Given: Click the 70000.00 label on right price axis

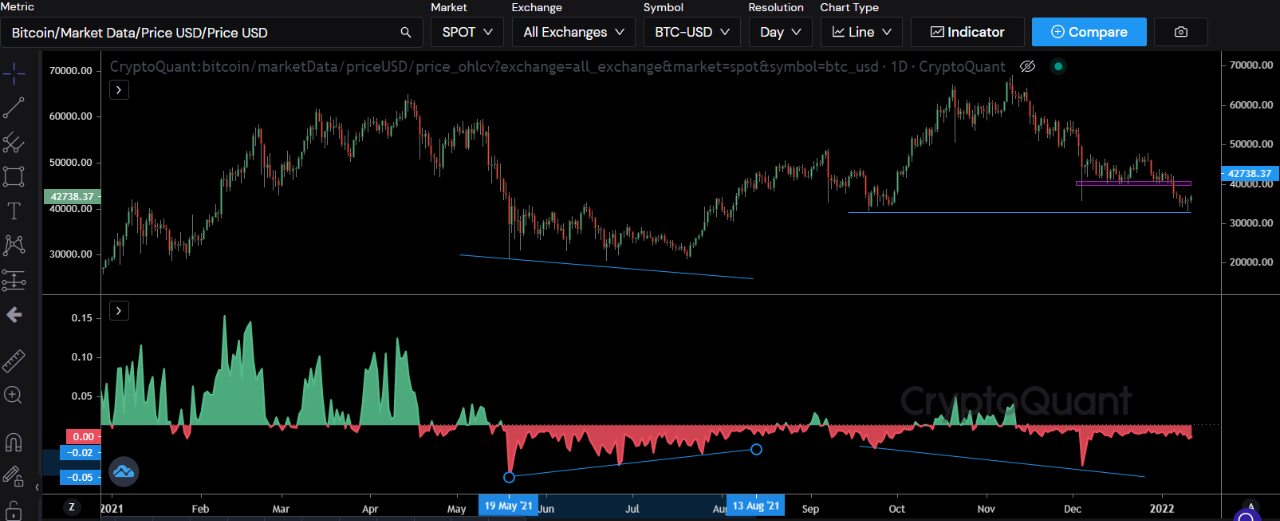Looking at the screenshot, I should pyautogui.click(x=1252, y=65).
